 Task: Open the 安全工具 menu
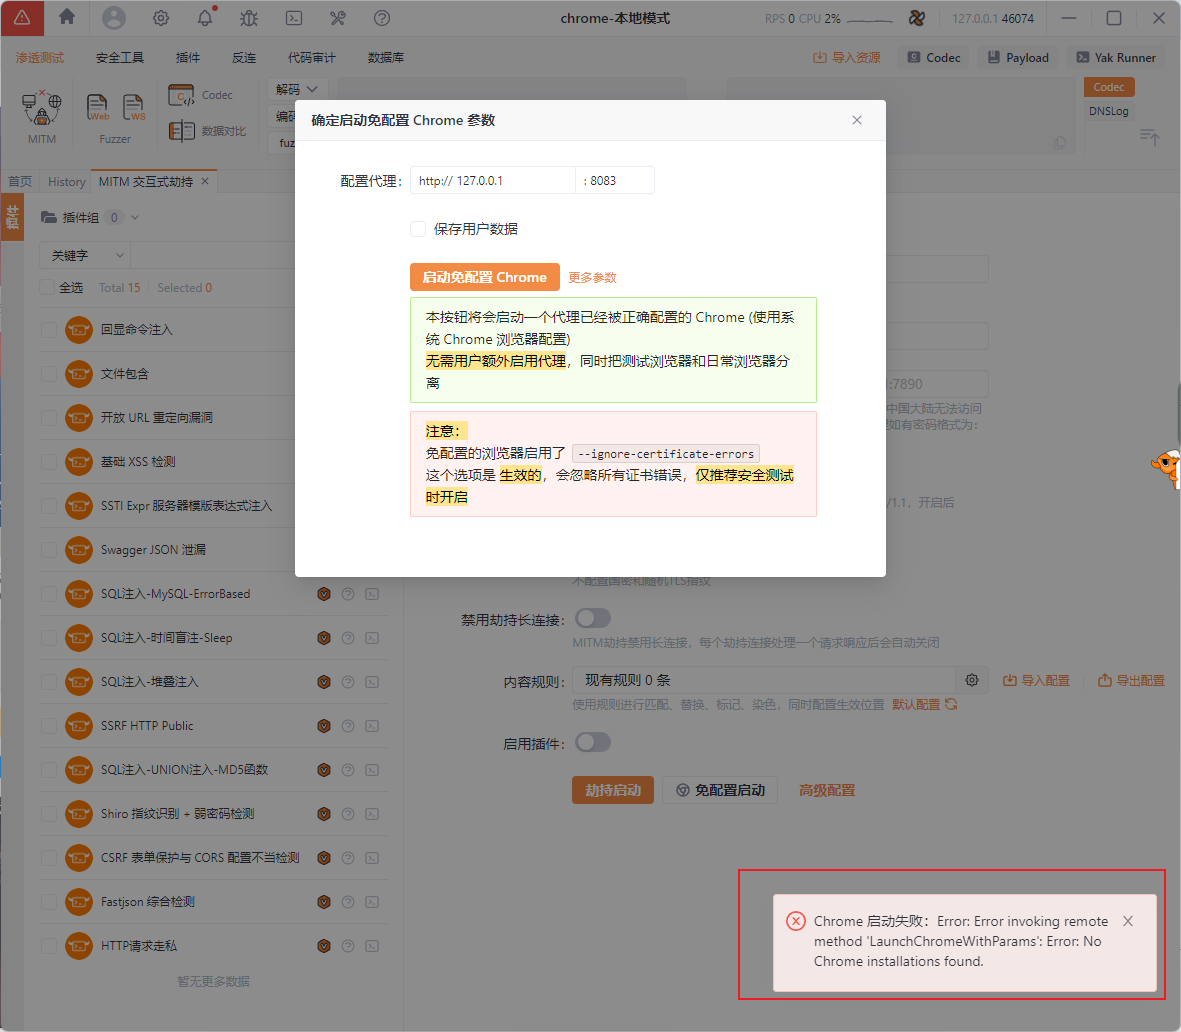120,57
